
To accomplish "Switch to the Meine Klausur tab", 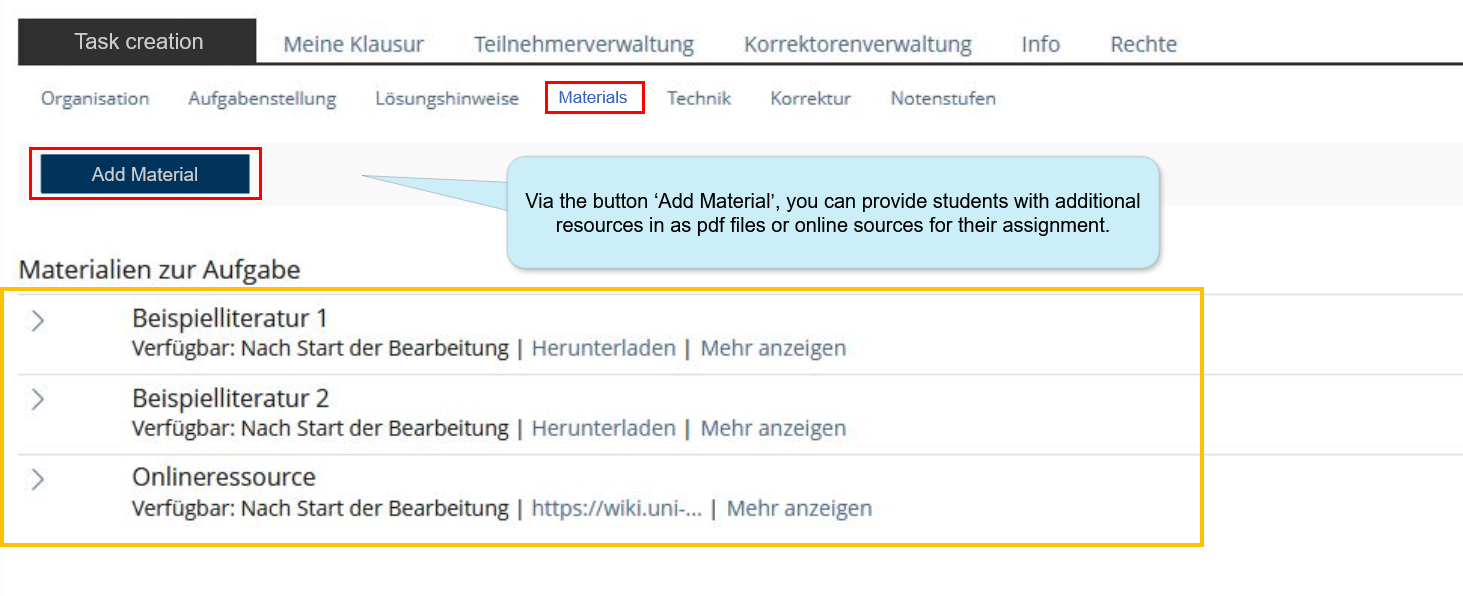I will [x=354, y=43].
